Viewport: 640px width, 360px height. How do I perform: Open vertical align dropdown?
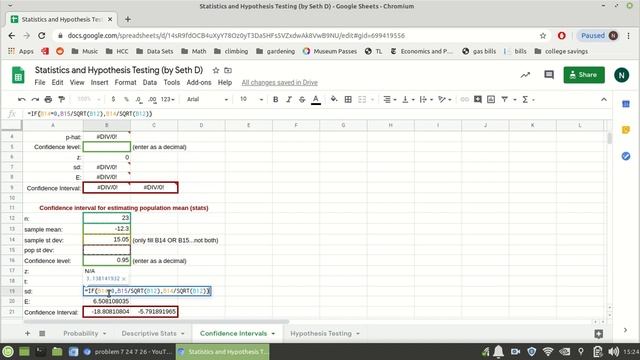[408, 99]
